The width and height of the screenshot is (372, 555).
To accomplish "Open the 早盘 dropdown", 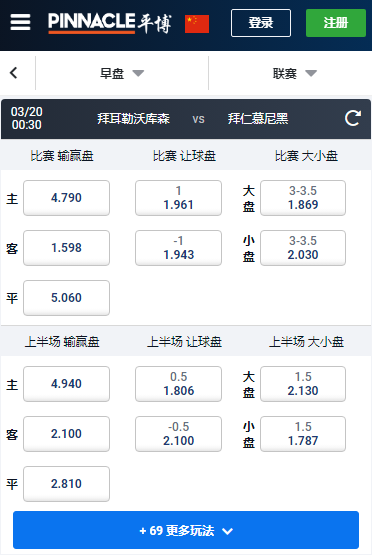I will click(122, 73).
